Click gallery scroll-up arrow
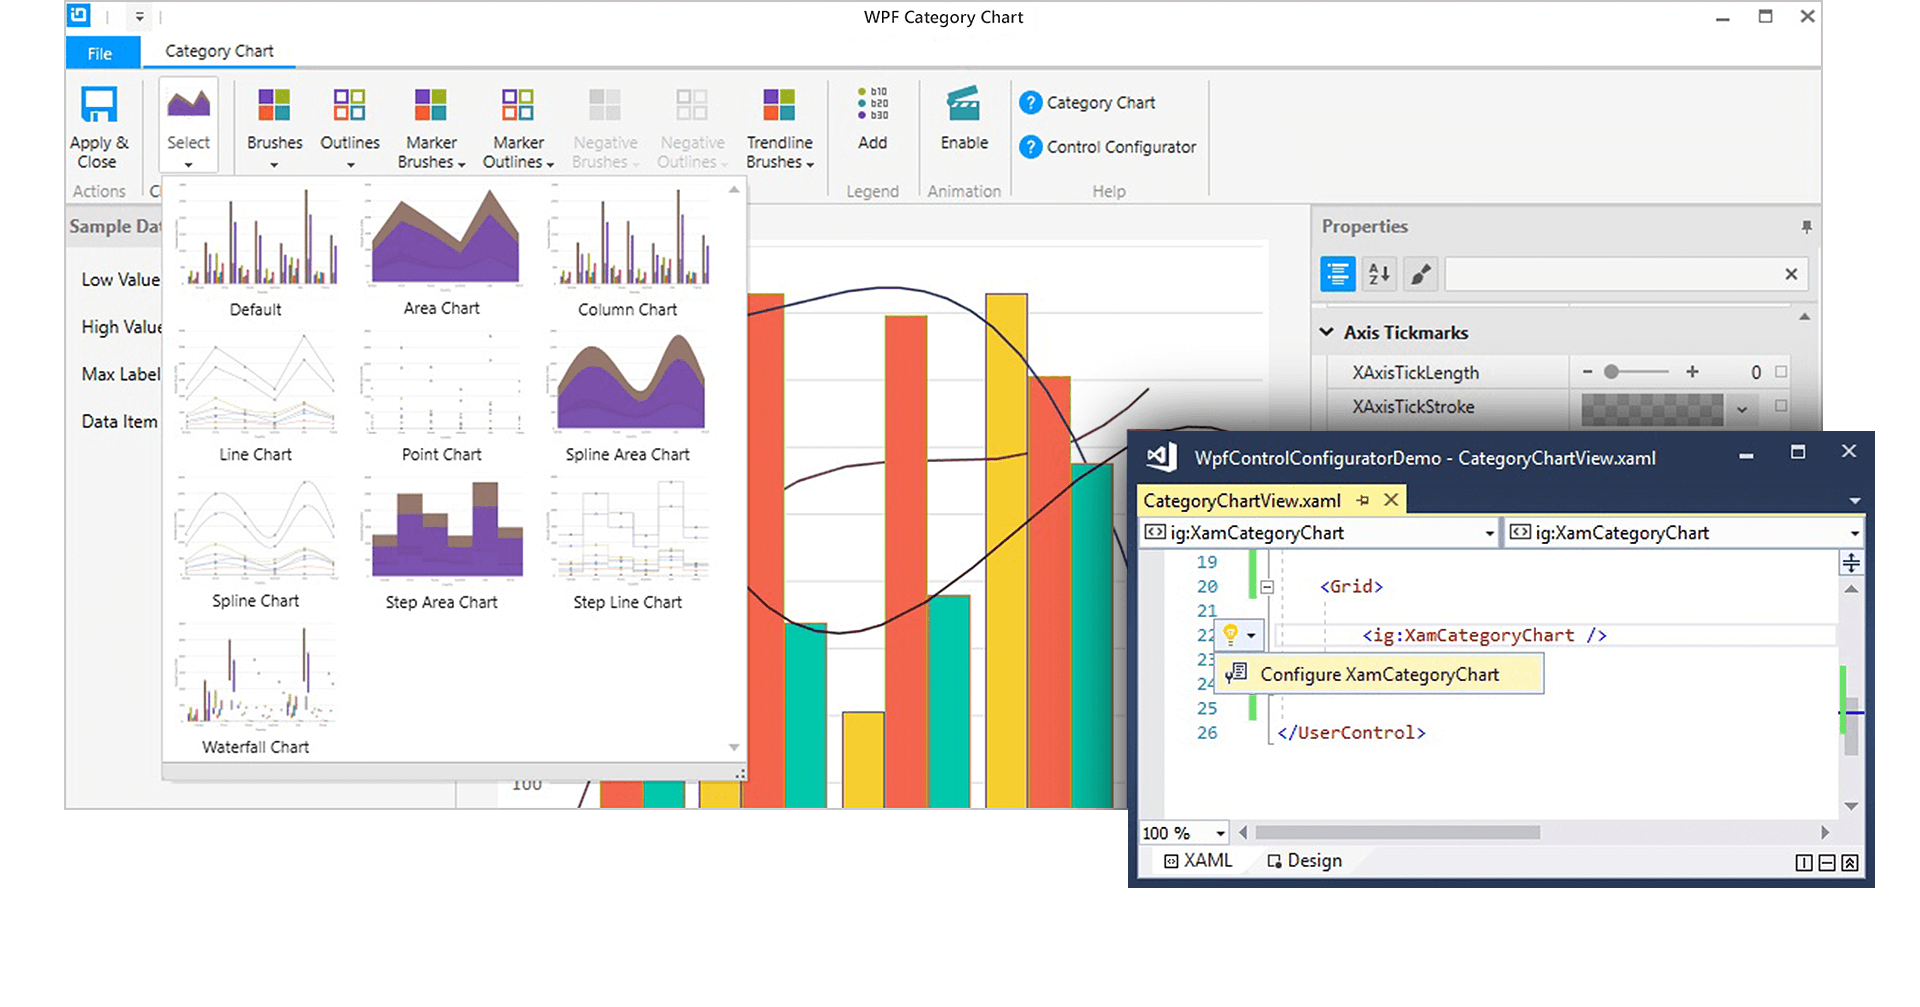The image size is (1920, 1007). coord(734,189)
